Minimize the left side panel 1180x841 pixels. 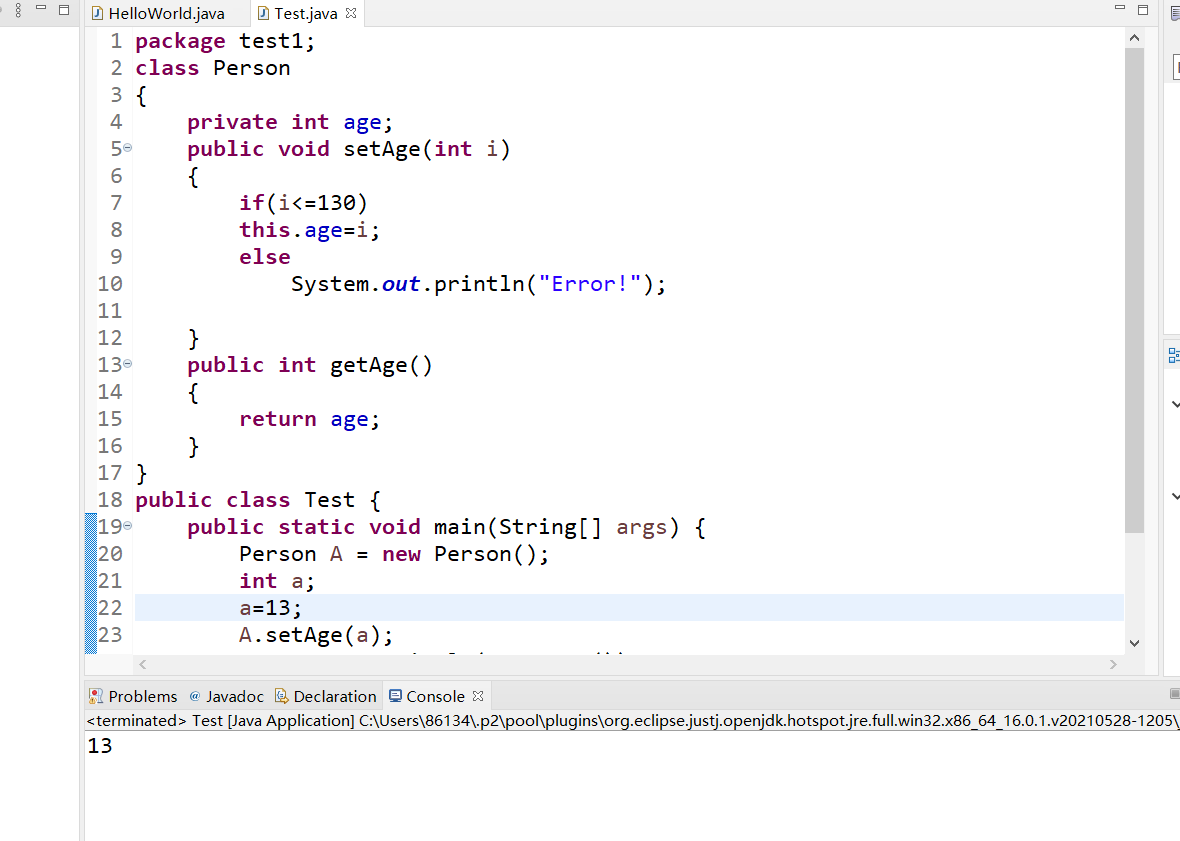tap(41, 8)
